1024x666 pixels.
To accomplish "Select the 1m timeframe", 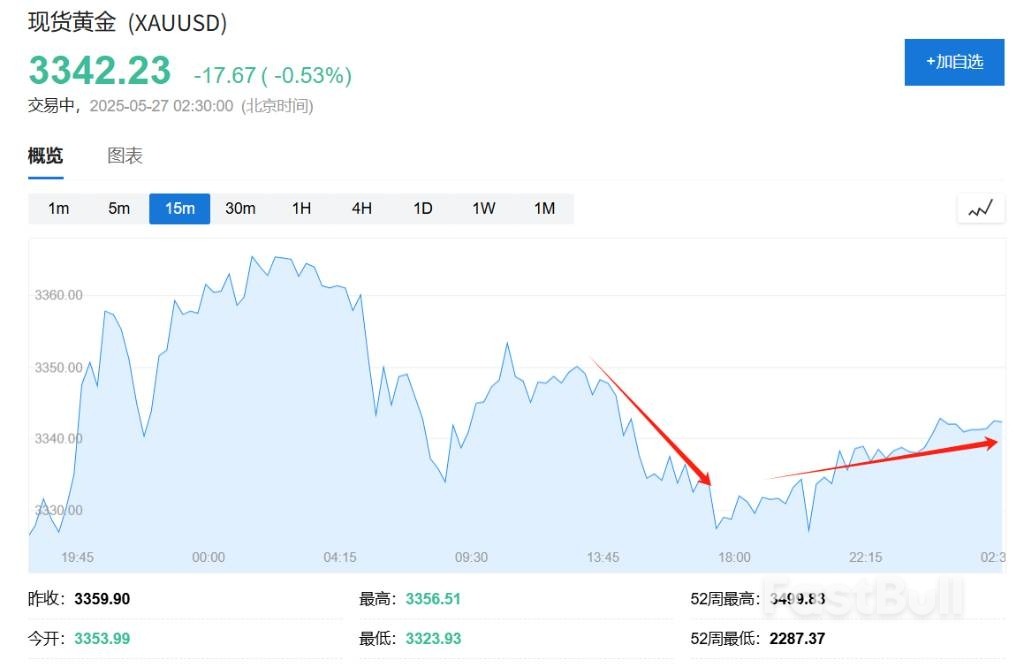I will click(x=59, y=209).
